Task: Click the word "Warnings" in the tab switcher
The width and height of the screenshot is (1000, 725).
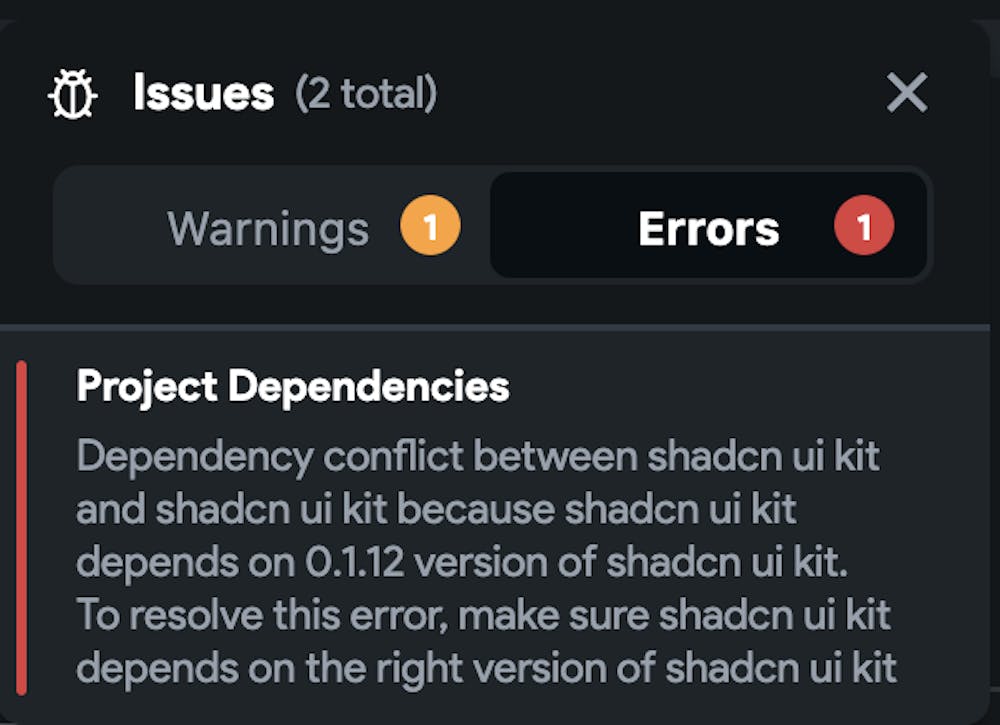Action: (x=268, y=229)
